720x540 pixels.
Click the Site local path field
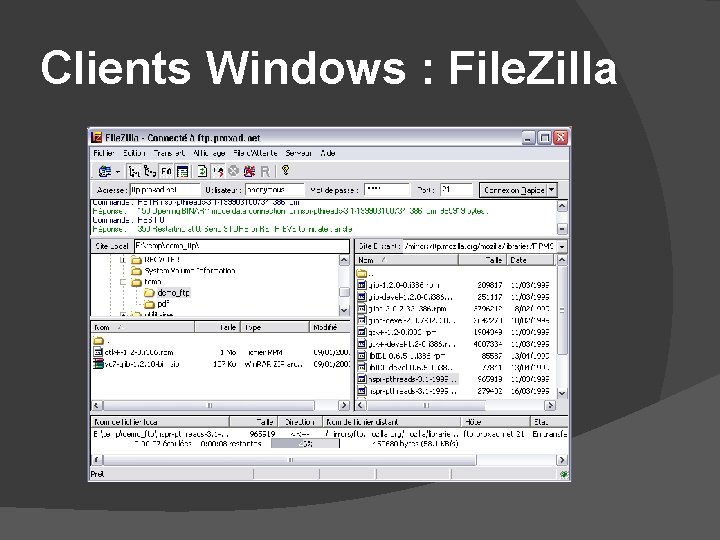pyautogui.click(x=242, y=246)
